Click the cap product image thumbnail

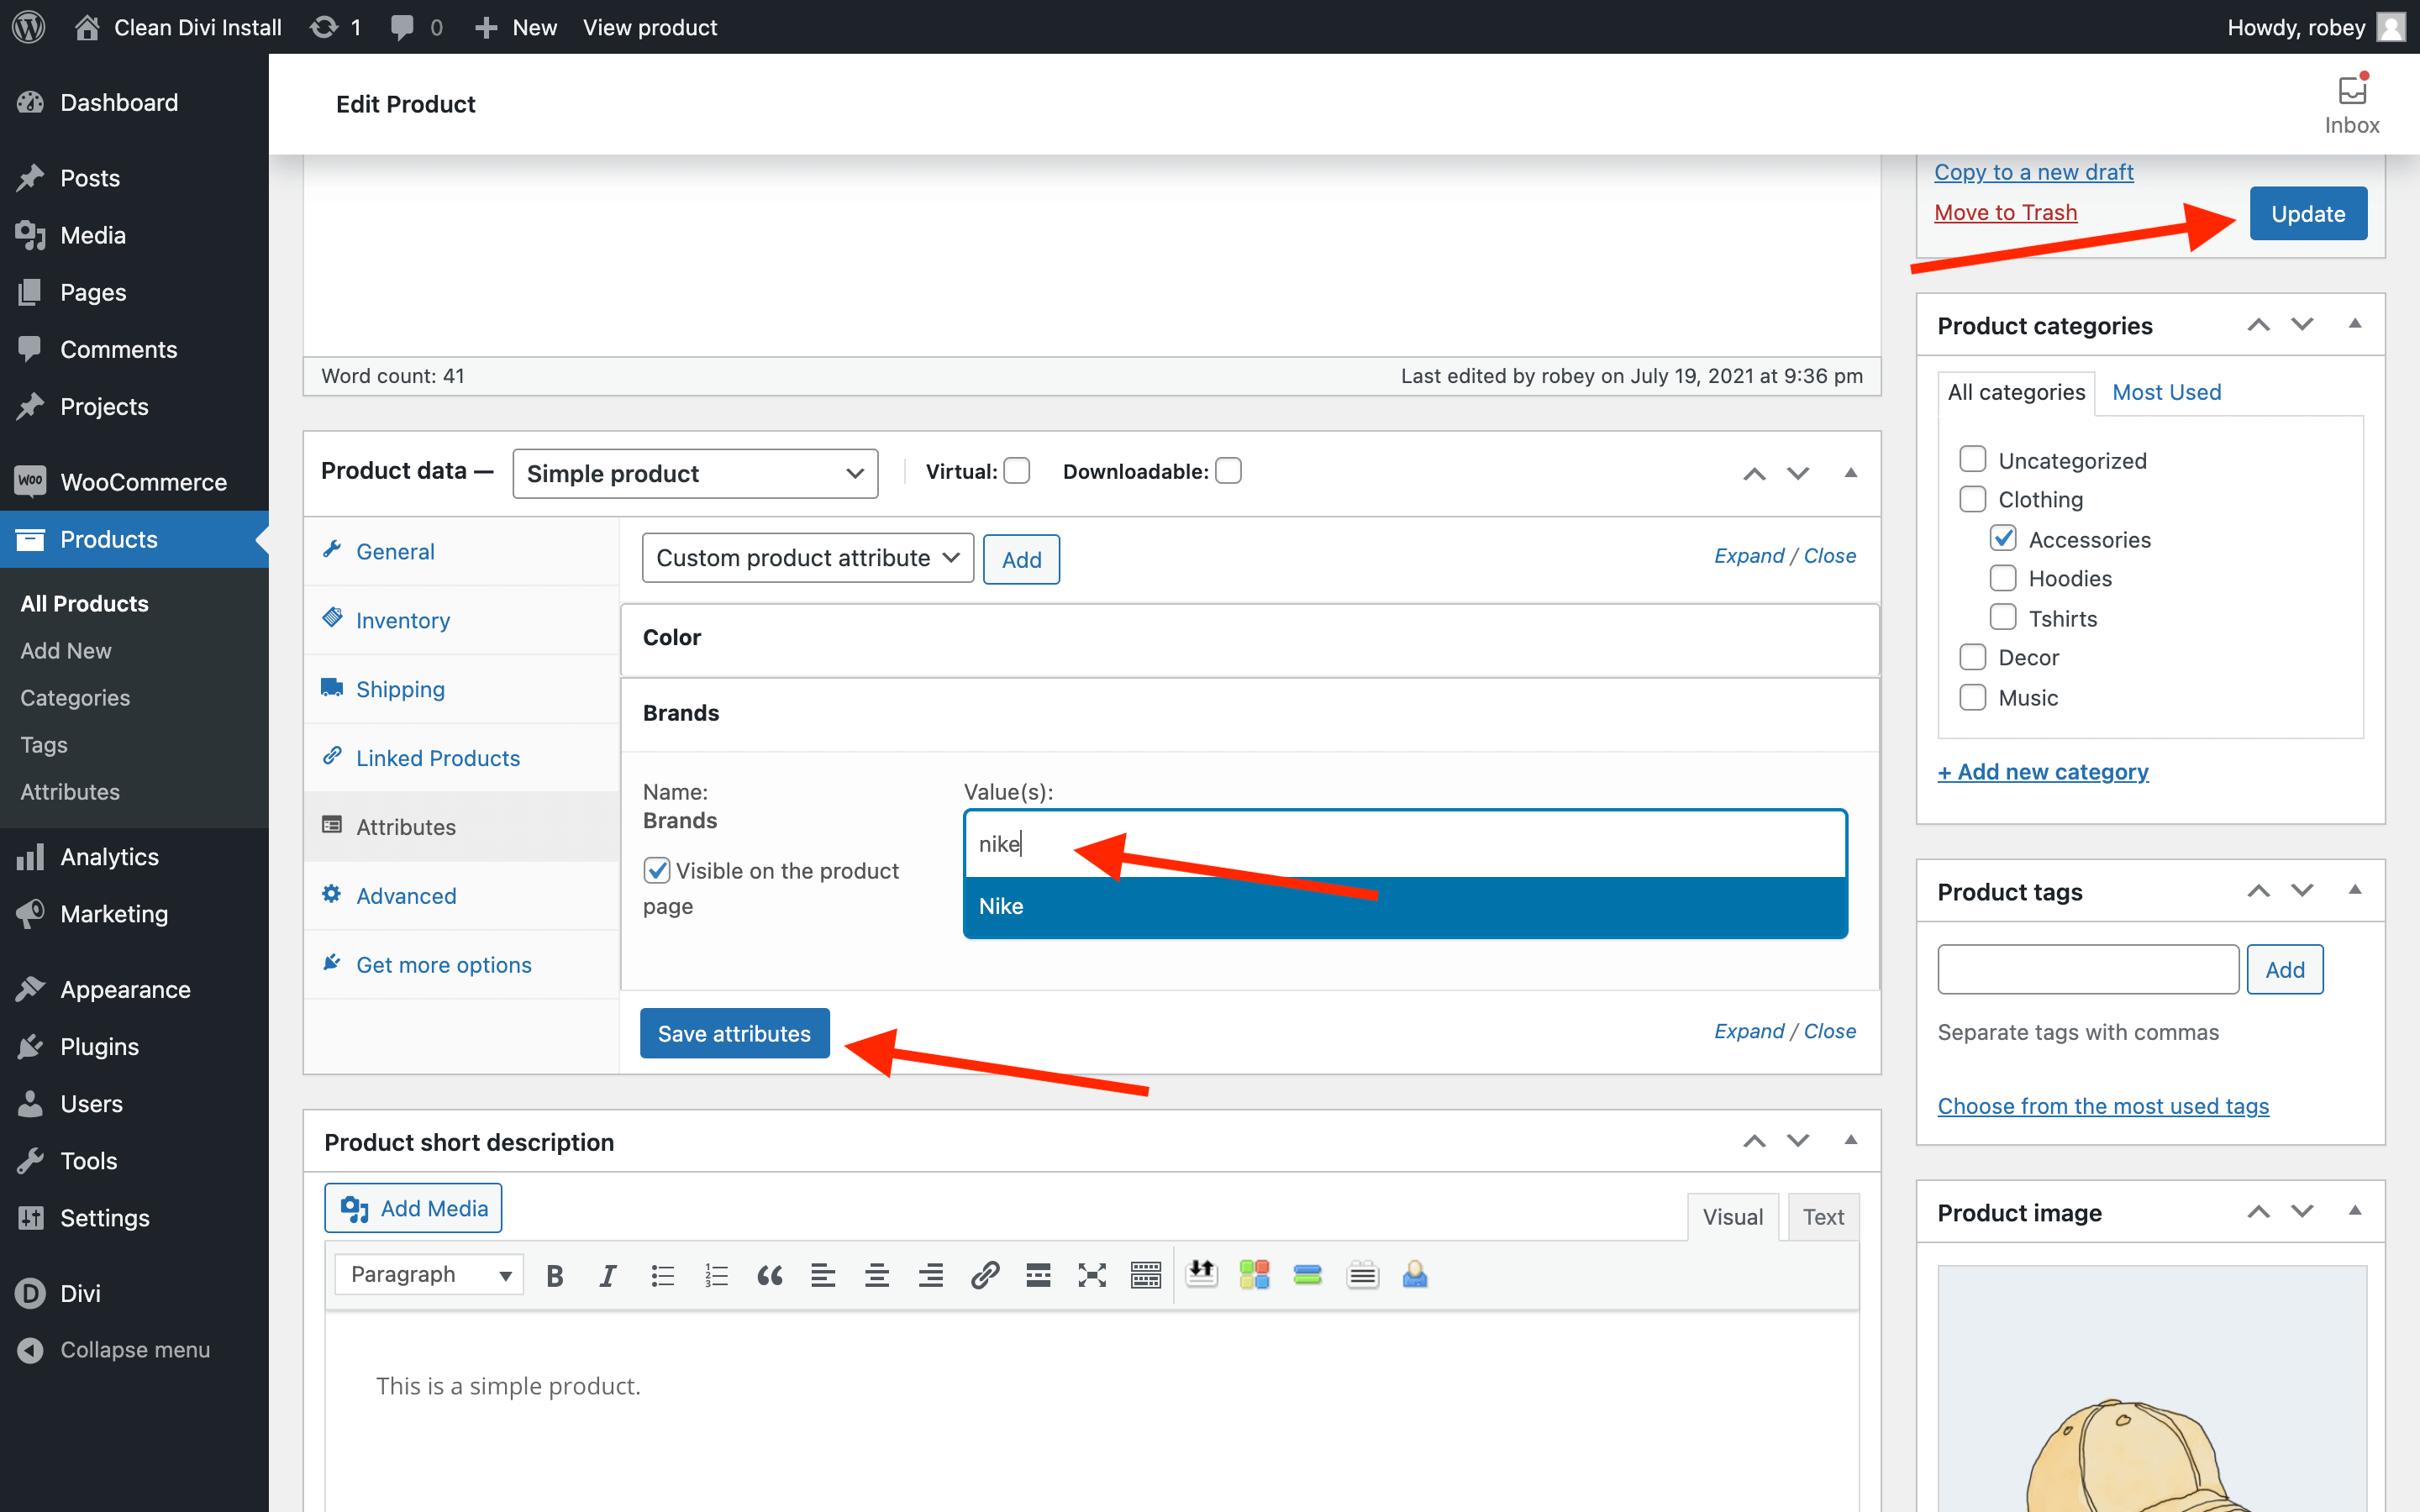2152,1390
